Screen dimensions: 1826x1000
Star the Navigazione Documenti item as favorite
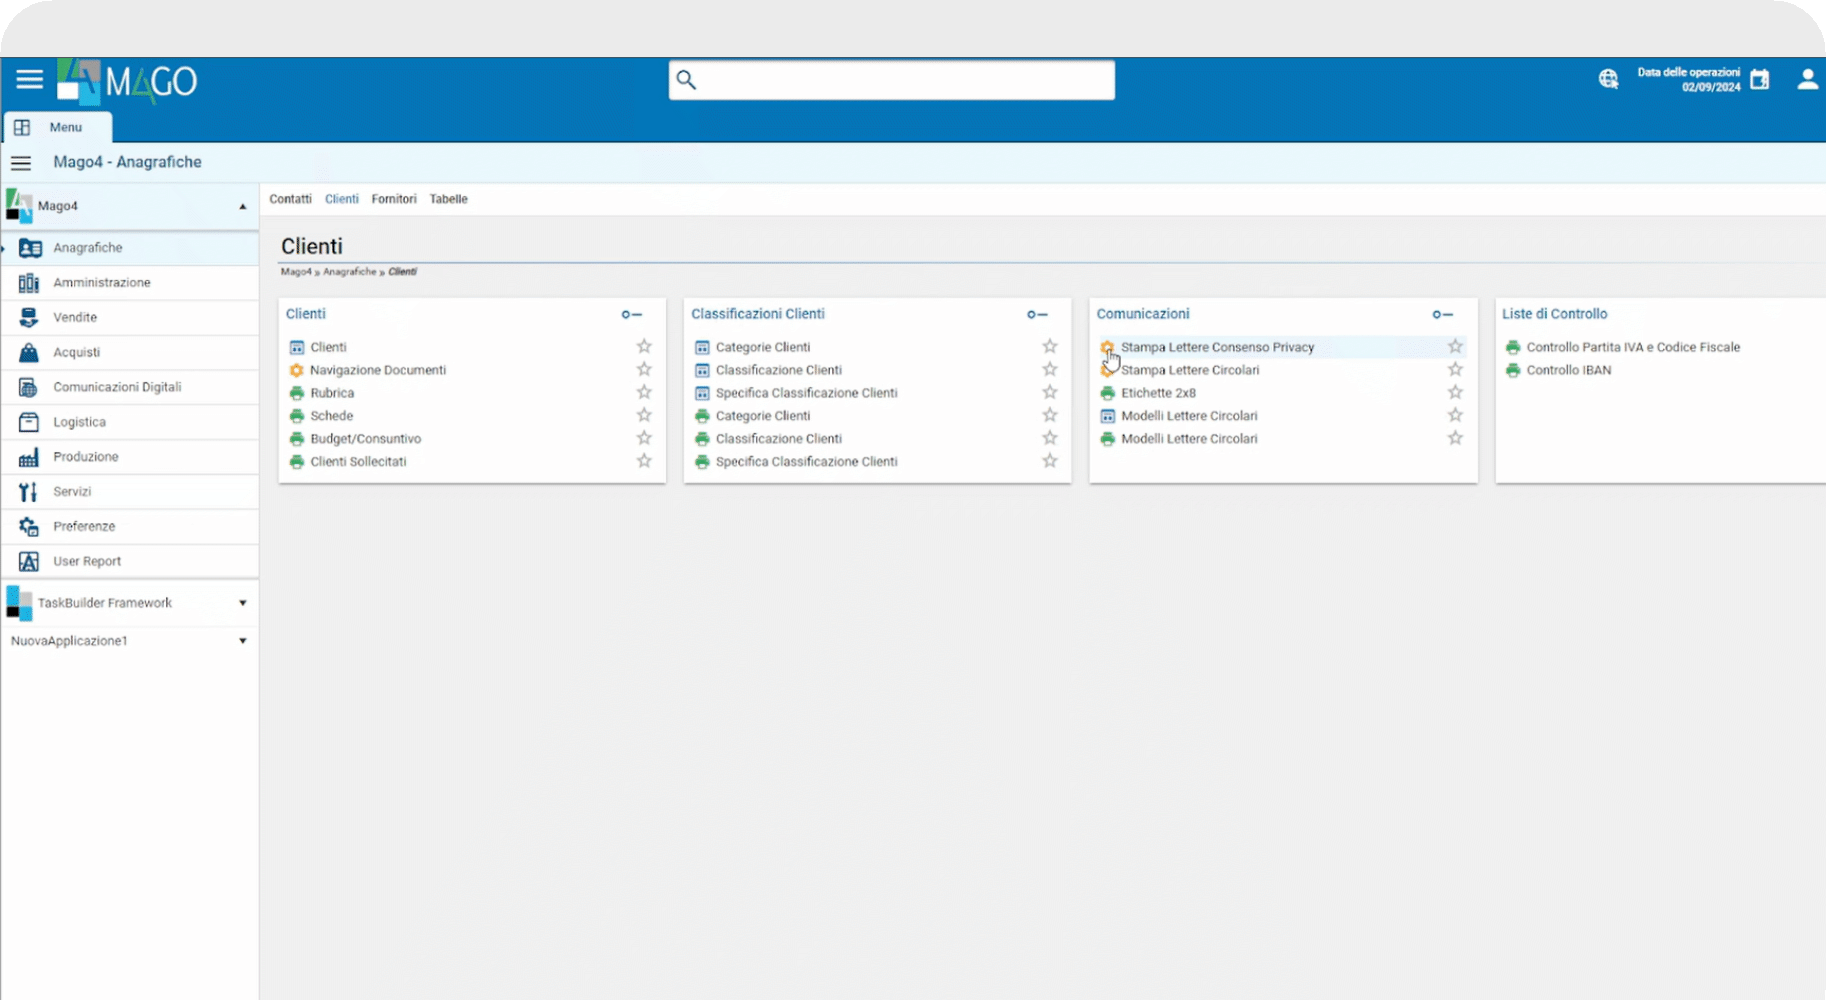coord(644,370)
